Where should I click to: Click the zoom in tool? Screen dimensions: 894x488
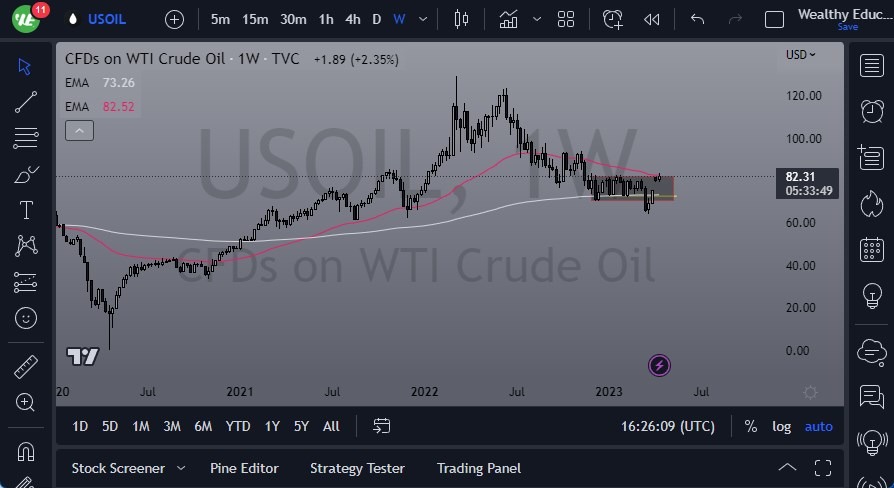[x=26, y=402]
